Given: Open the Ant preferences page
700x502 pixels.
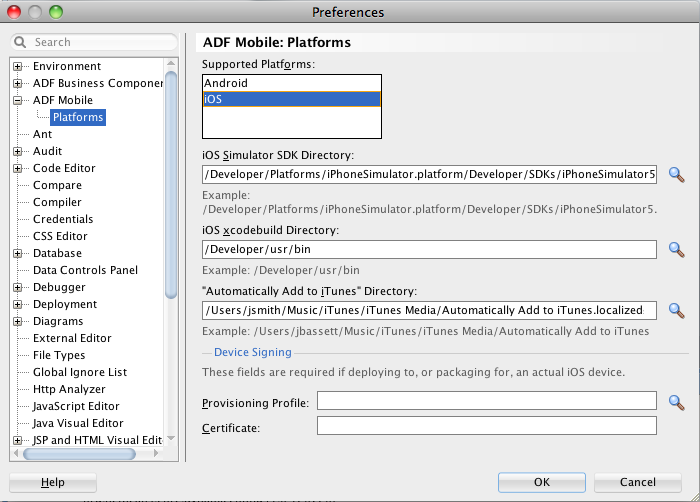Looking at the screenshot, I should click(42, 134).
